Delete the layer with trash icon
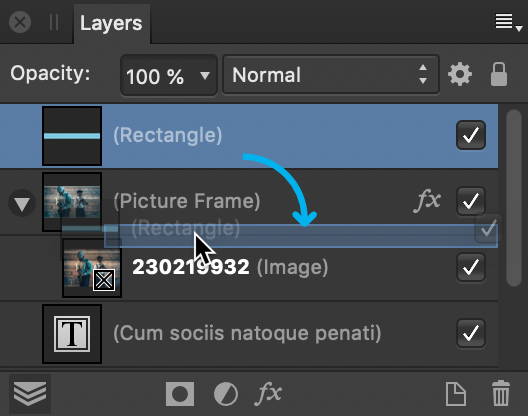Image resolution: width=528 pixels, height=416 pixels. click(501, 393)
